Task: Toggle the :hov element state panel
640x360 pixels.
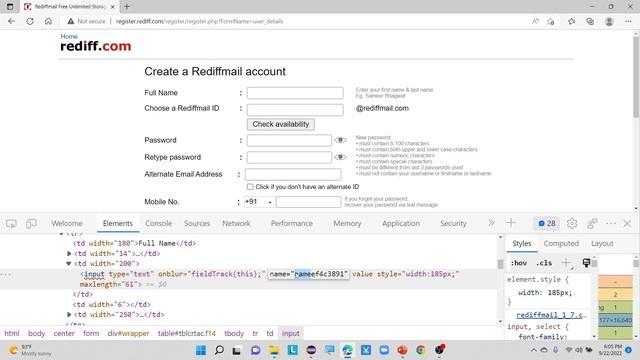Action: (519, 263)
